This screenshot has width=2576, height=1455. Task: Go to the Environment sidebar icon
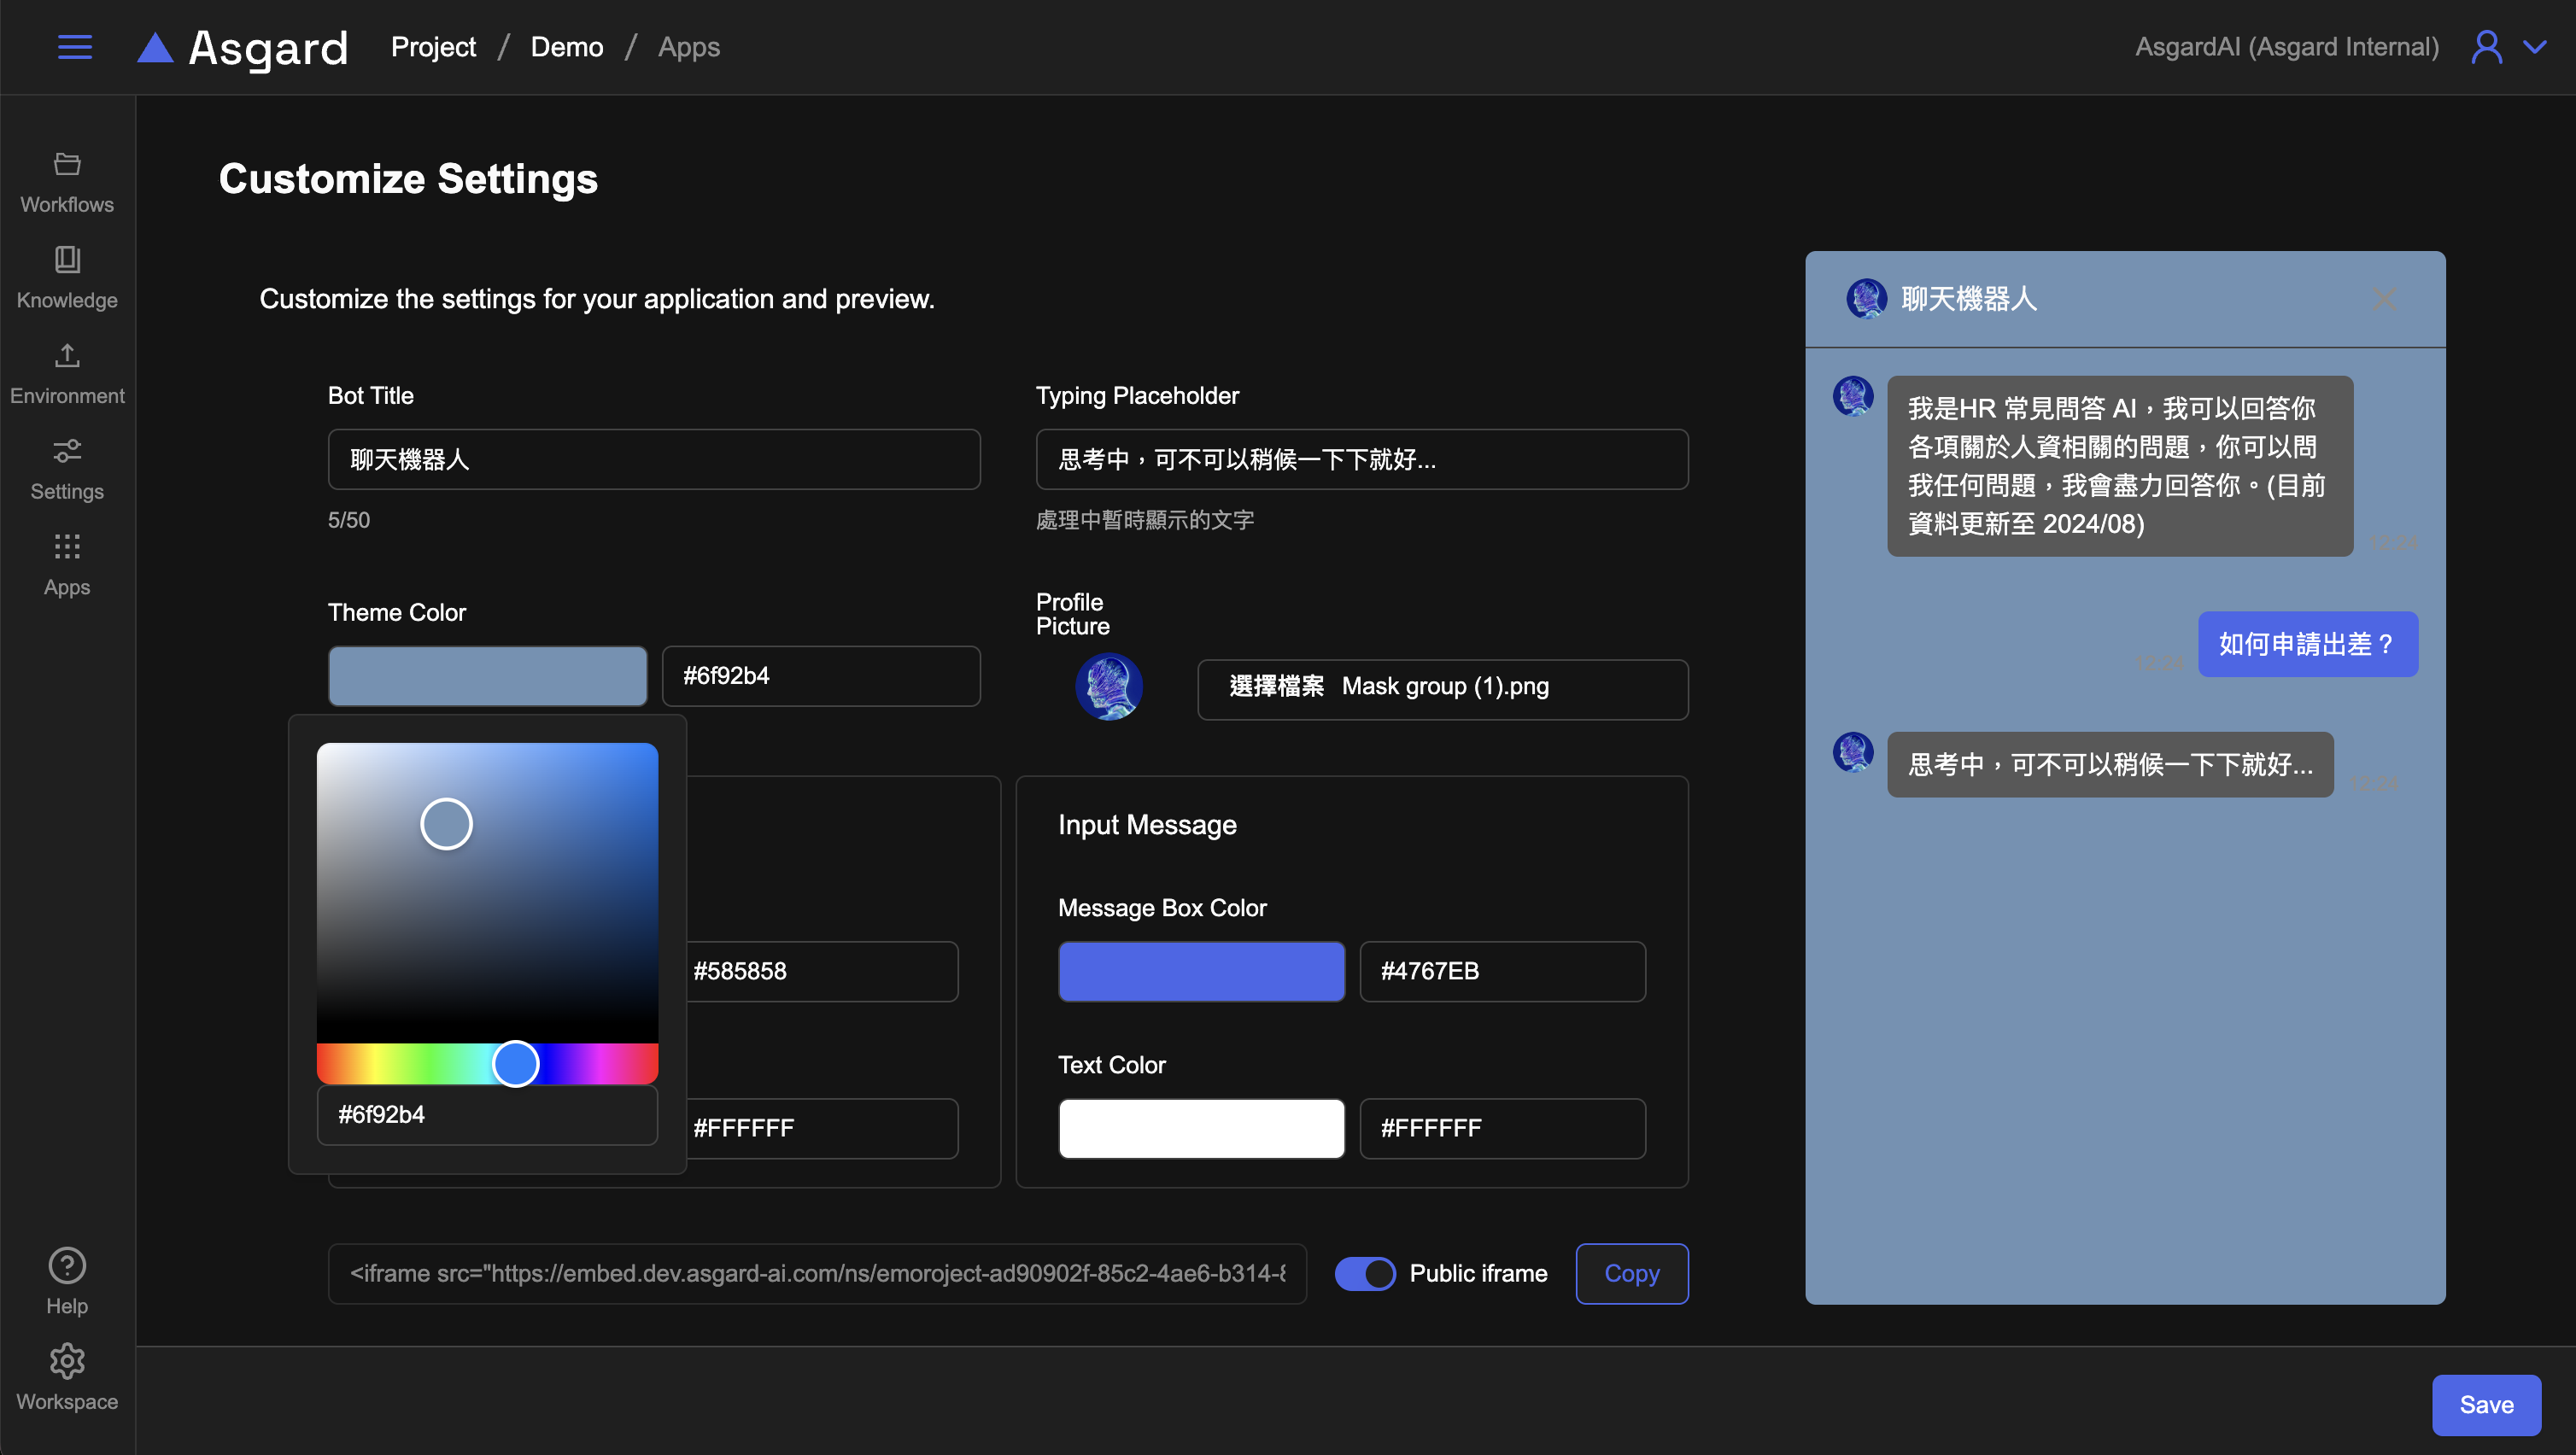[x=67, y=356]
